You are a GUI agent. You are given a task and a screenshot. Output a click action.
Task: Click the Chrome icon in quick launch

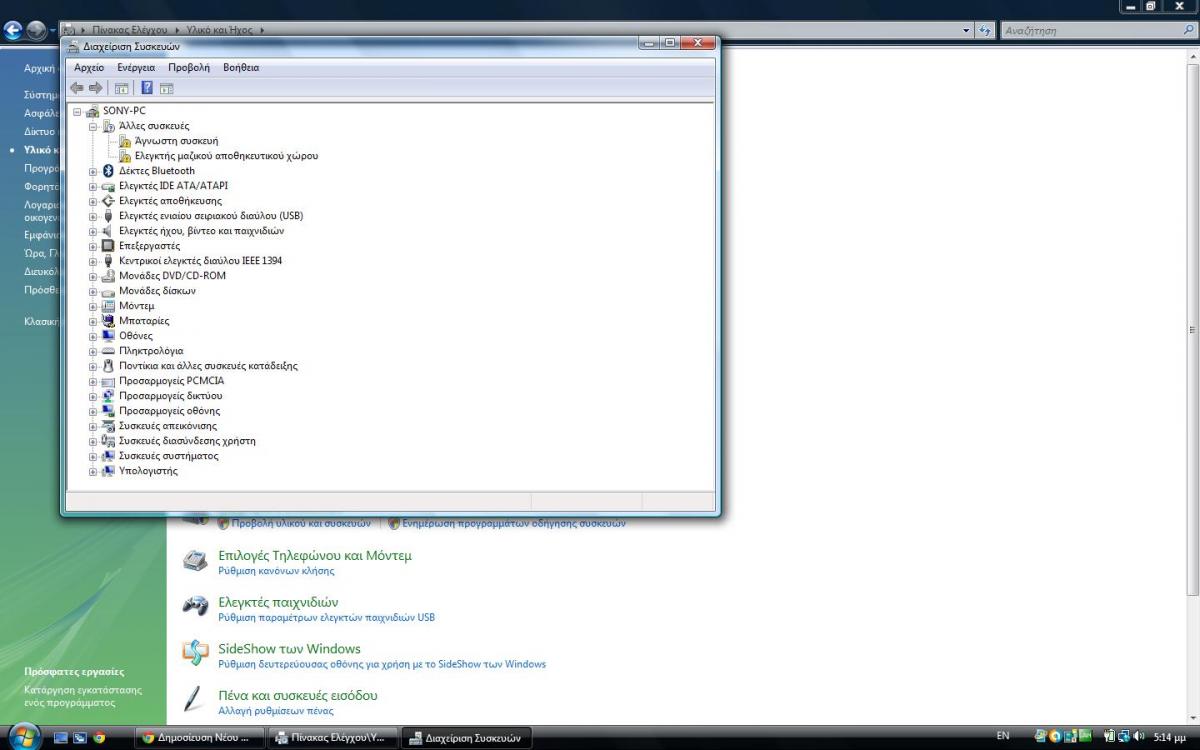[x=99, y=738]
